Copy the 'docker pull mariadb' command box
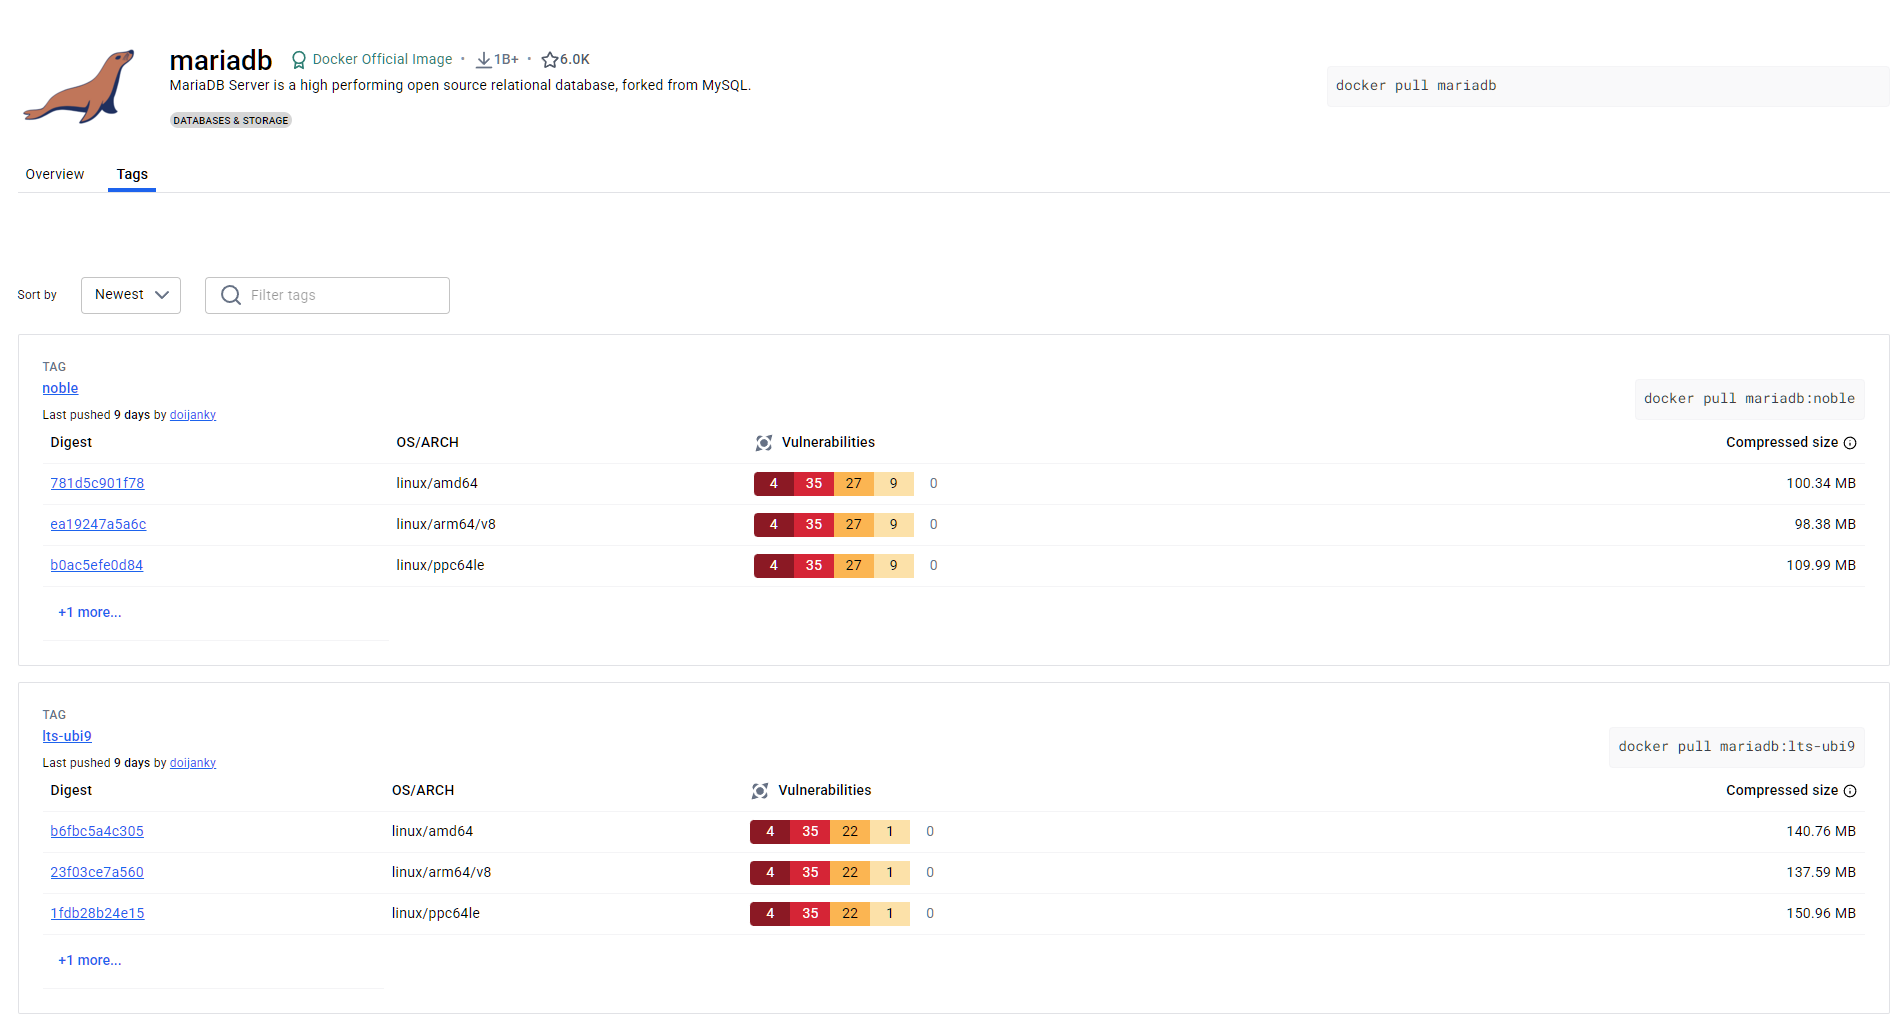 (1607, 86)
